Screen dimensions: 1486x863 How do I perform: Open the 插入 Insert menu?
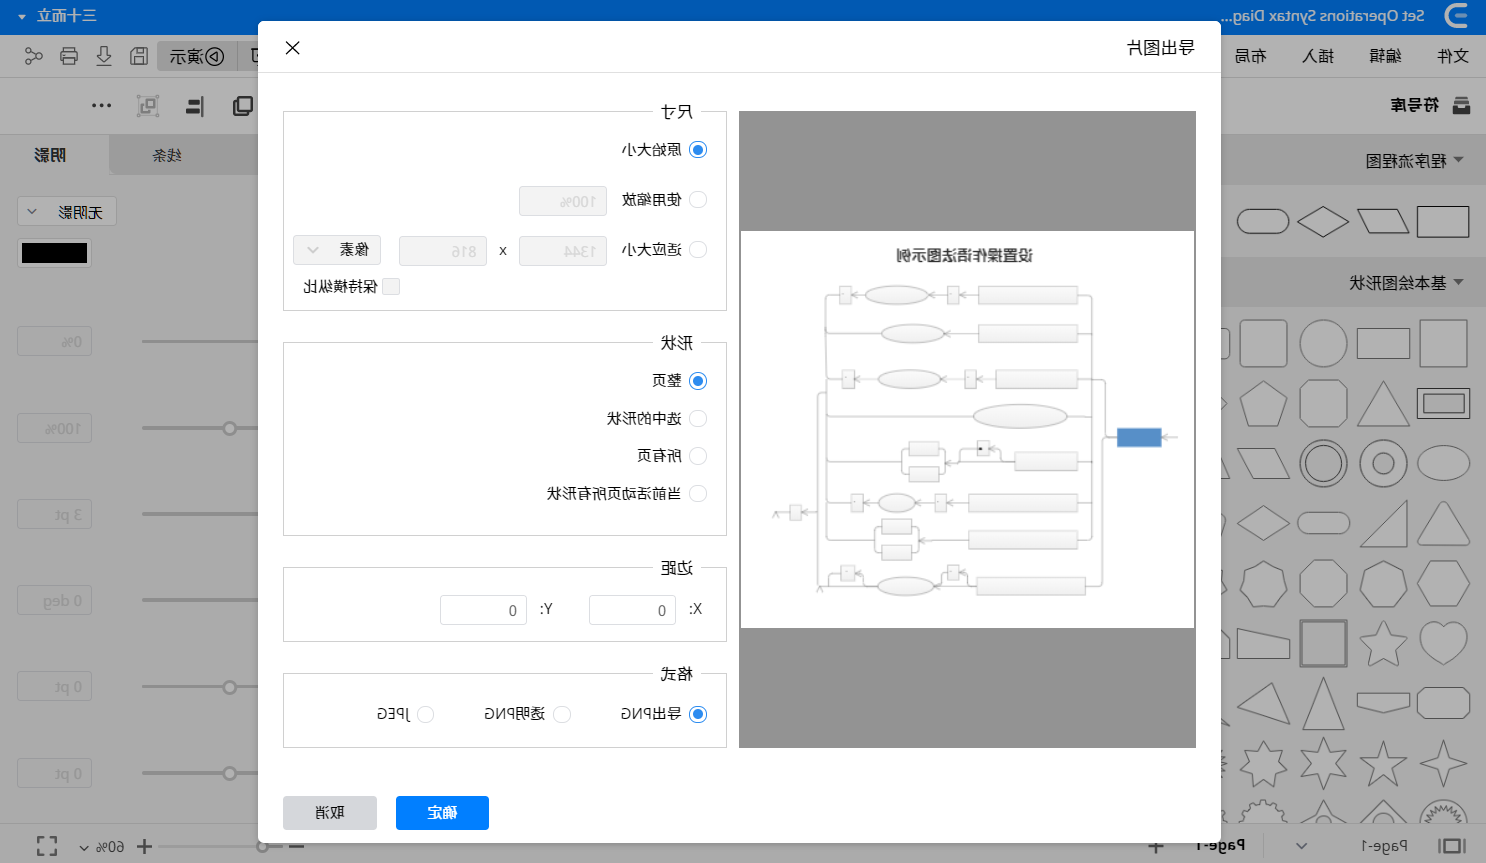pyautogui.click(x=1318, y=56)
